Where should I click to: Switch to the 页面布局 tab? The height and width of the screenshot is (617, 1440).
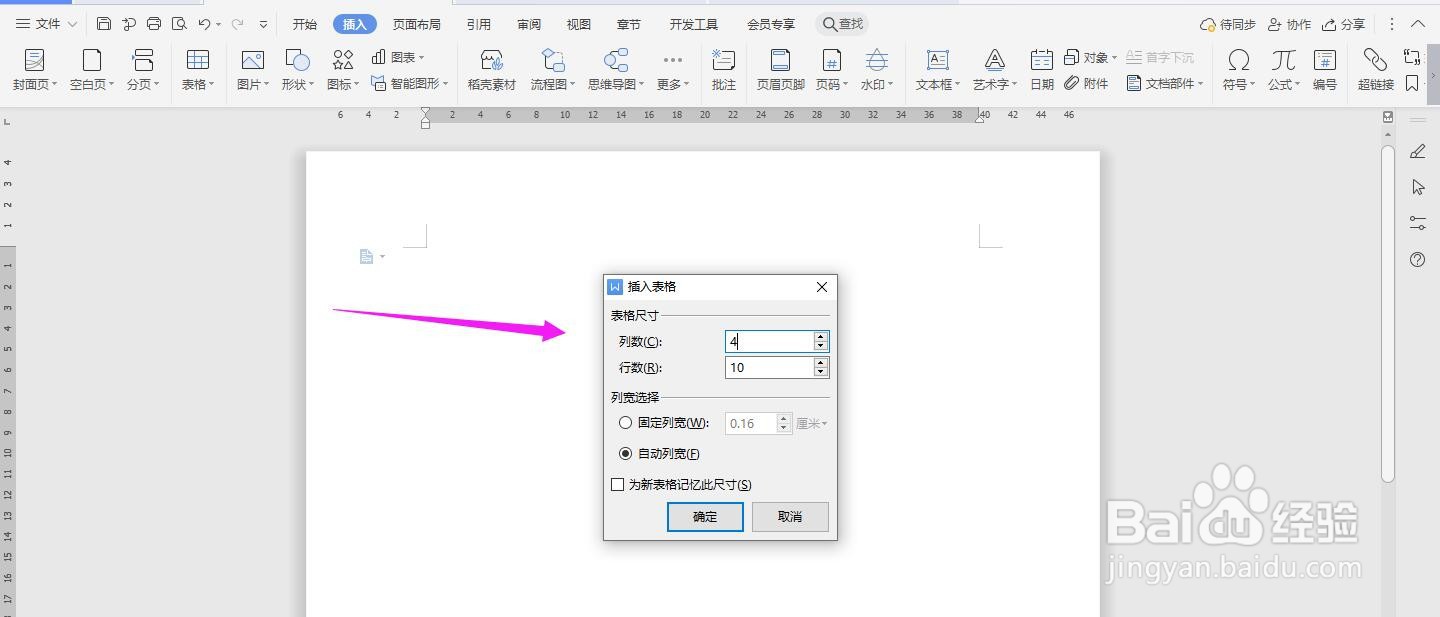416,24
